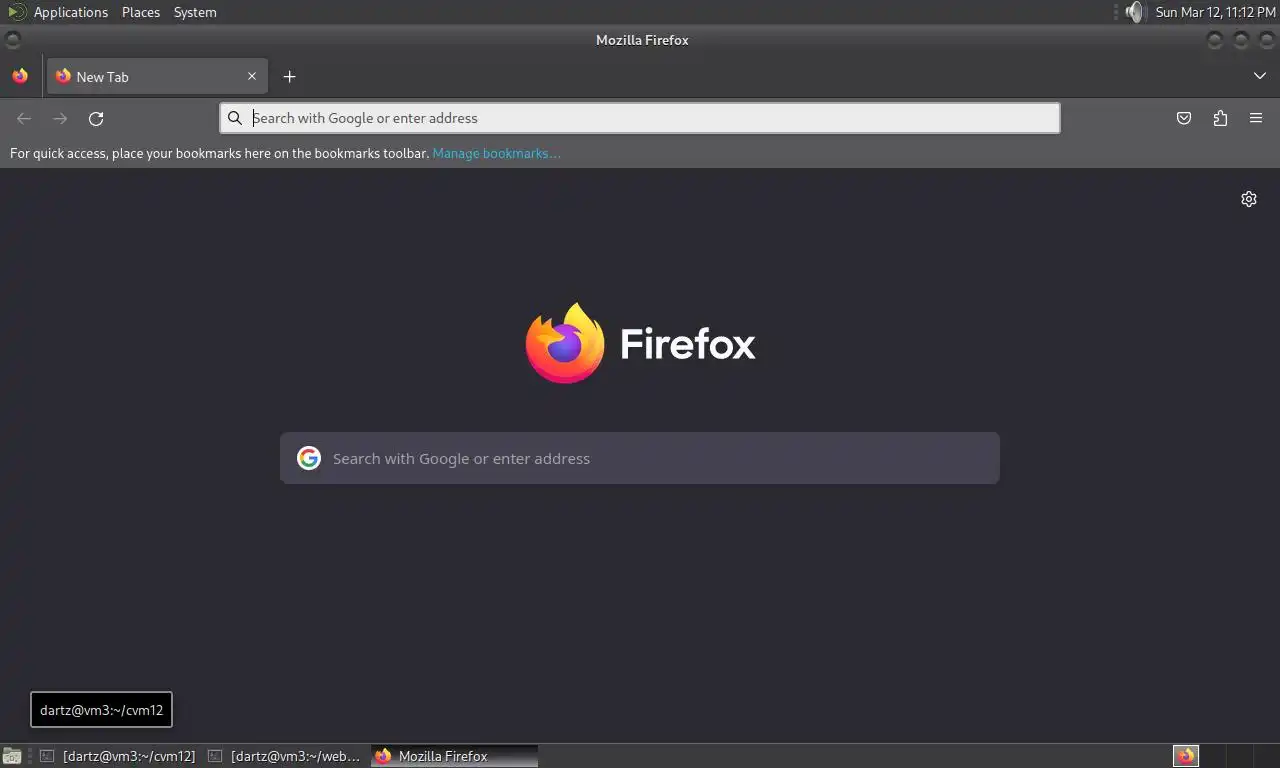Click the address bar search magnifier icon
This screenshot has width=1280, height=768.
click(x=235, y=118)
